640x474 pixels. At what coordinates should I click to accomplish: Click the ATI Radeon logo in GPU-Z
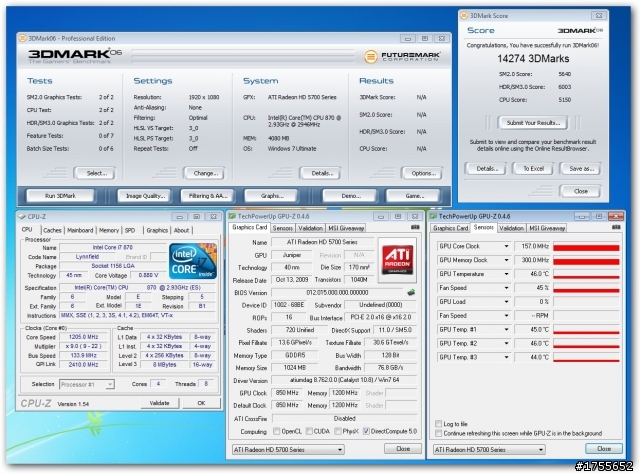click(x=397, y=260)
